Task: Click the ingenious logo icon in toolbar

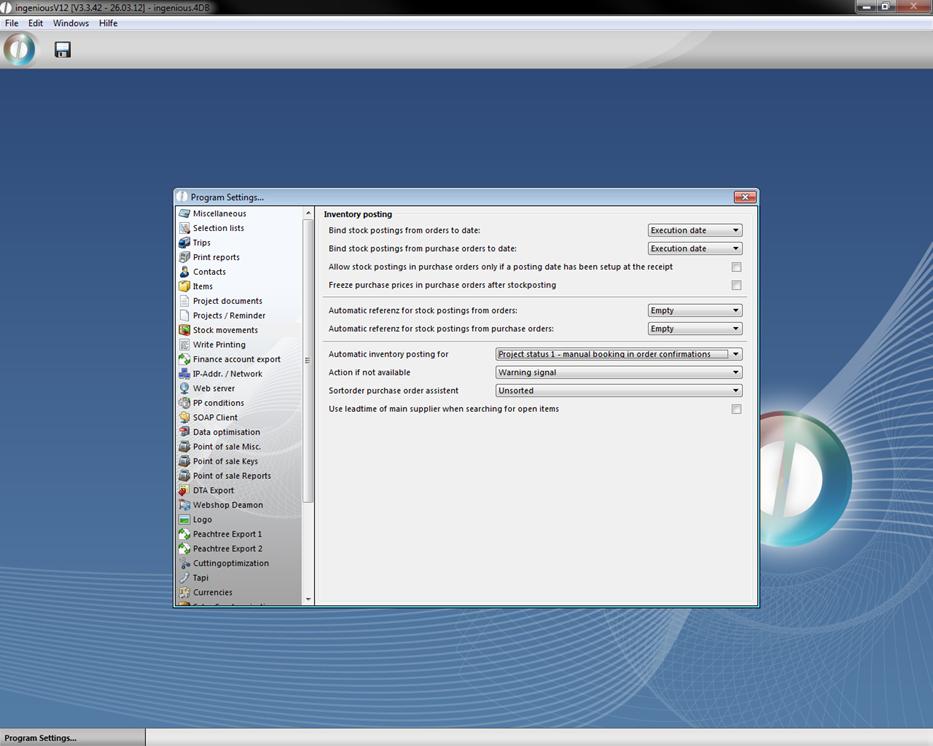Action: click(19, 49)
